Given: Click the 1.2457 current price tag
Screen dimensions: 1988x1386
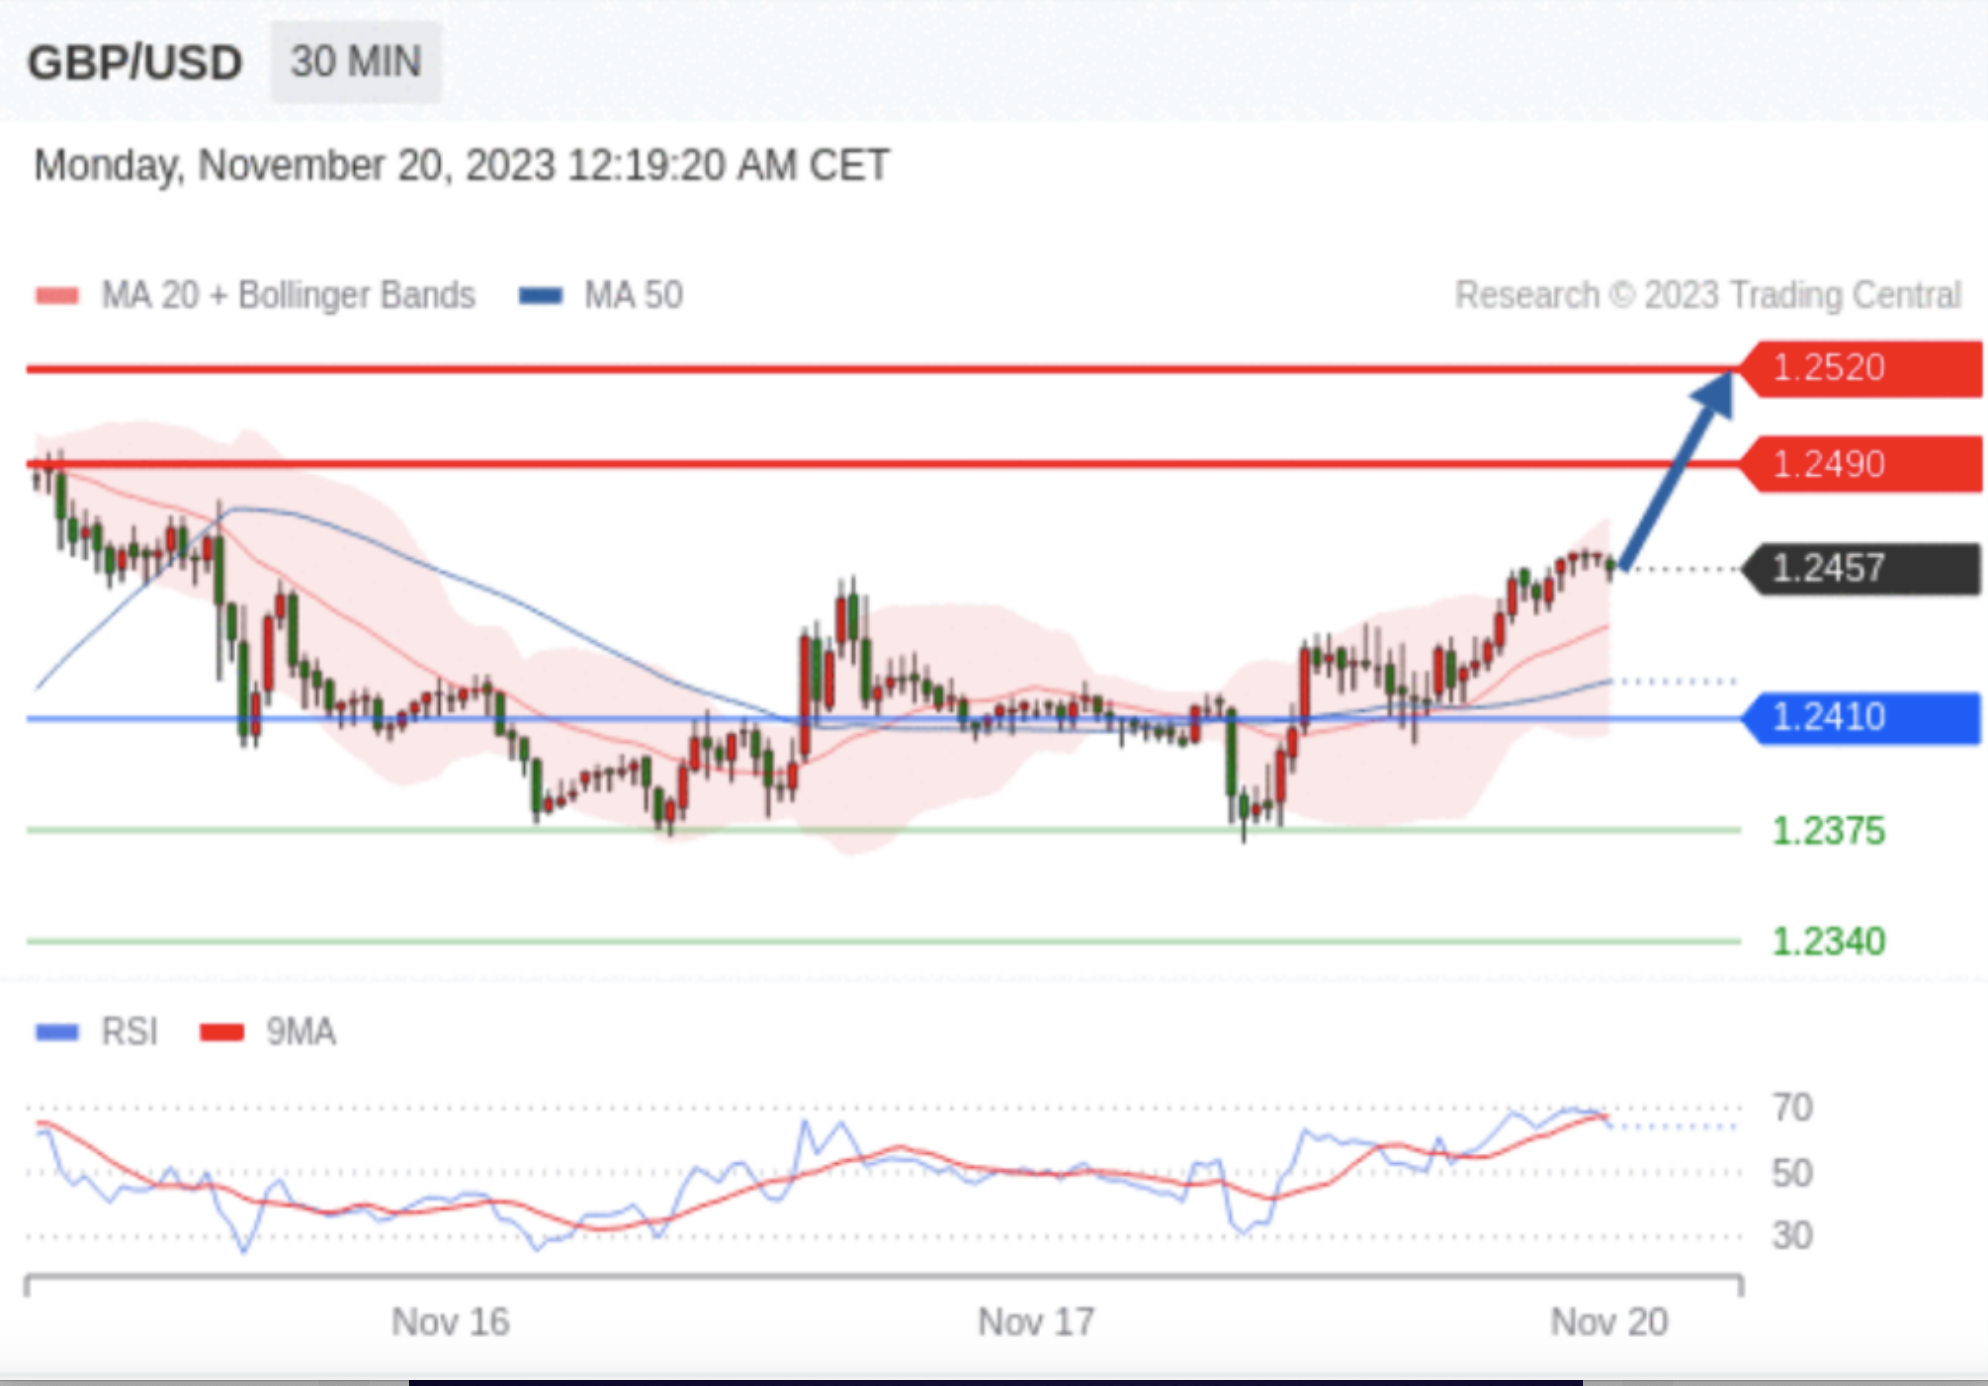Looking at the screenshot, I should pos(1861,568).
